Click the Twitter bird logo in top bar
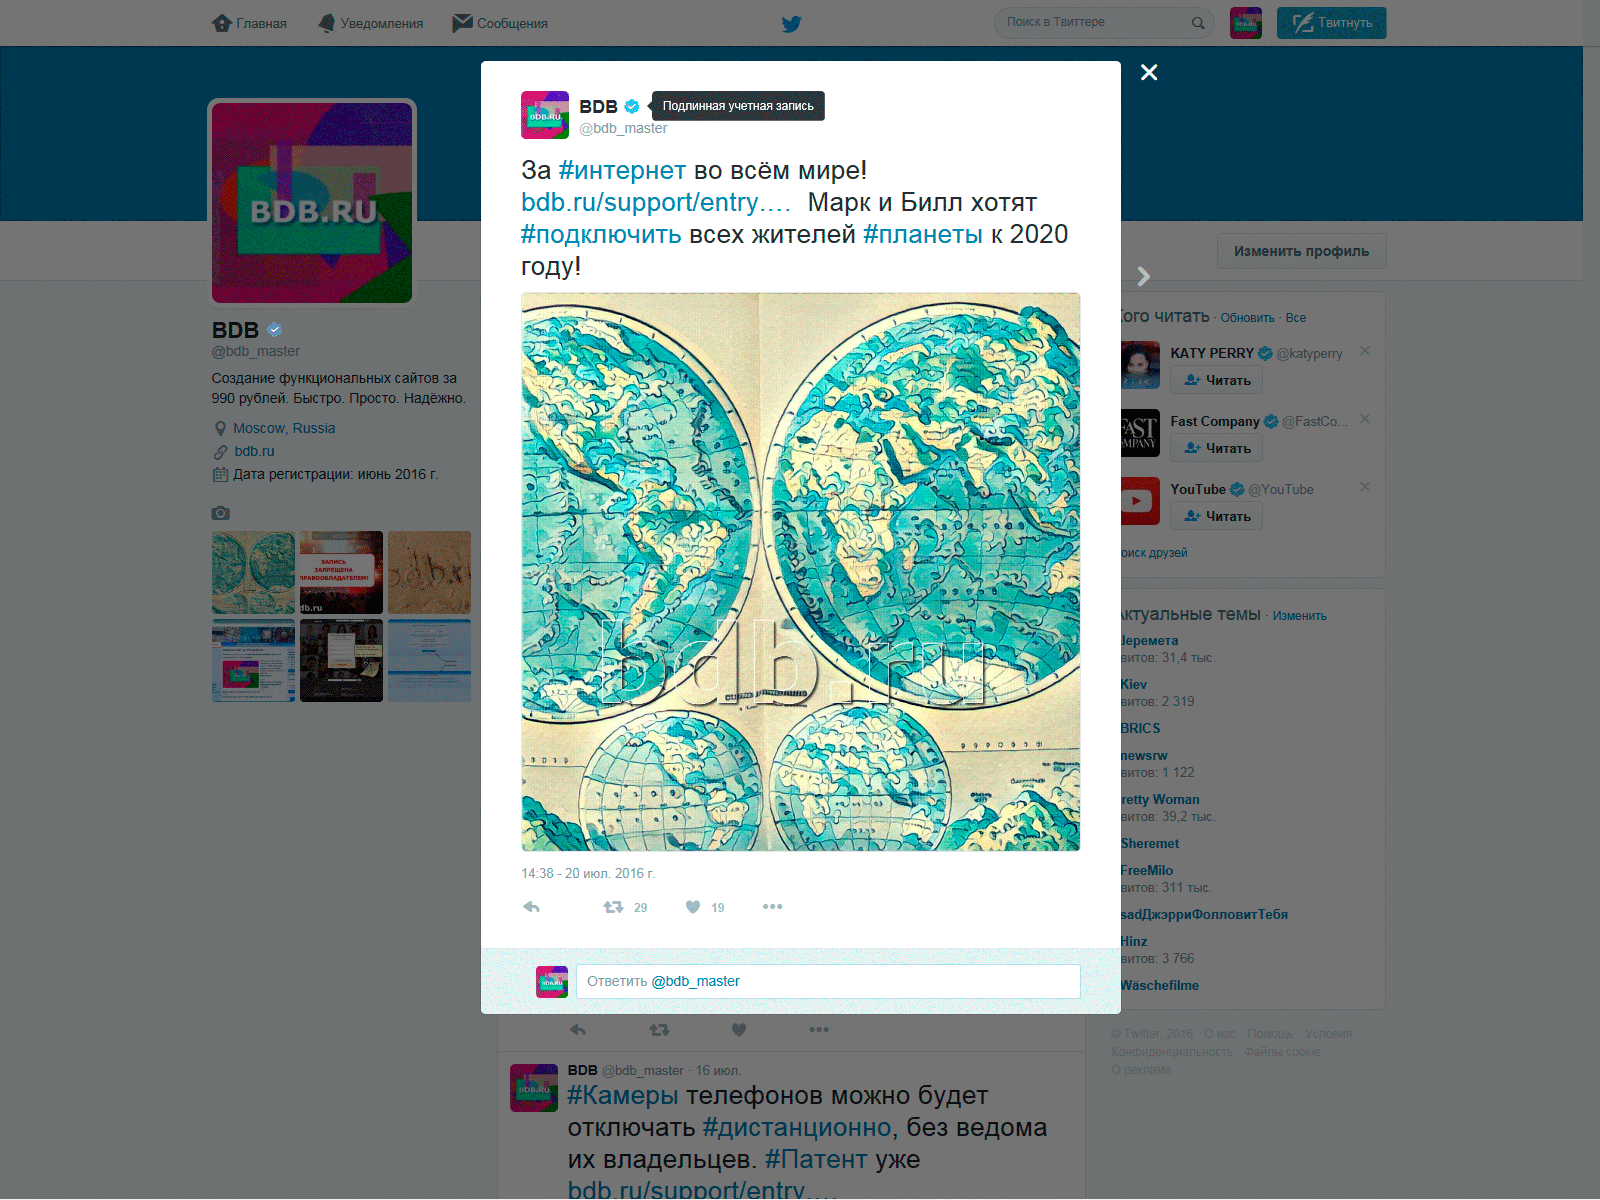Image resolution: width=1600 pixels, height=1200 pixels. [x=791, y=23]
